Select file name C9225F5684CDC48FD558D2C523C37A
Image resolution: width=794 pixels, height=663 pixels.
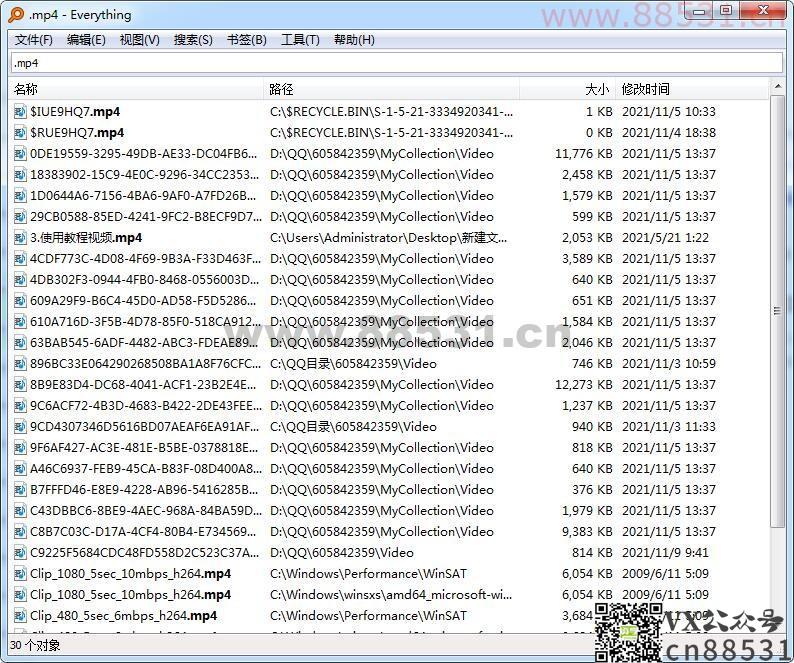coord(144,553)
